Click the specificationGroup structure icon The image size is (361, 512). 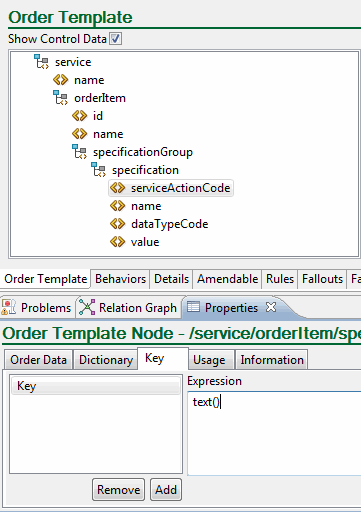coord(80,152)
